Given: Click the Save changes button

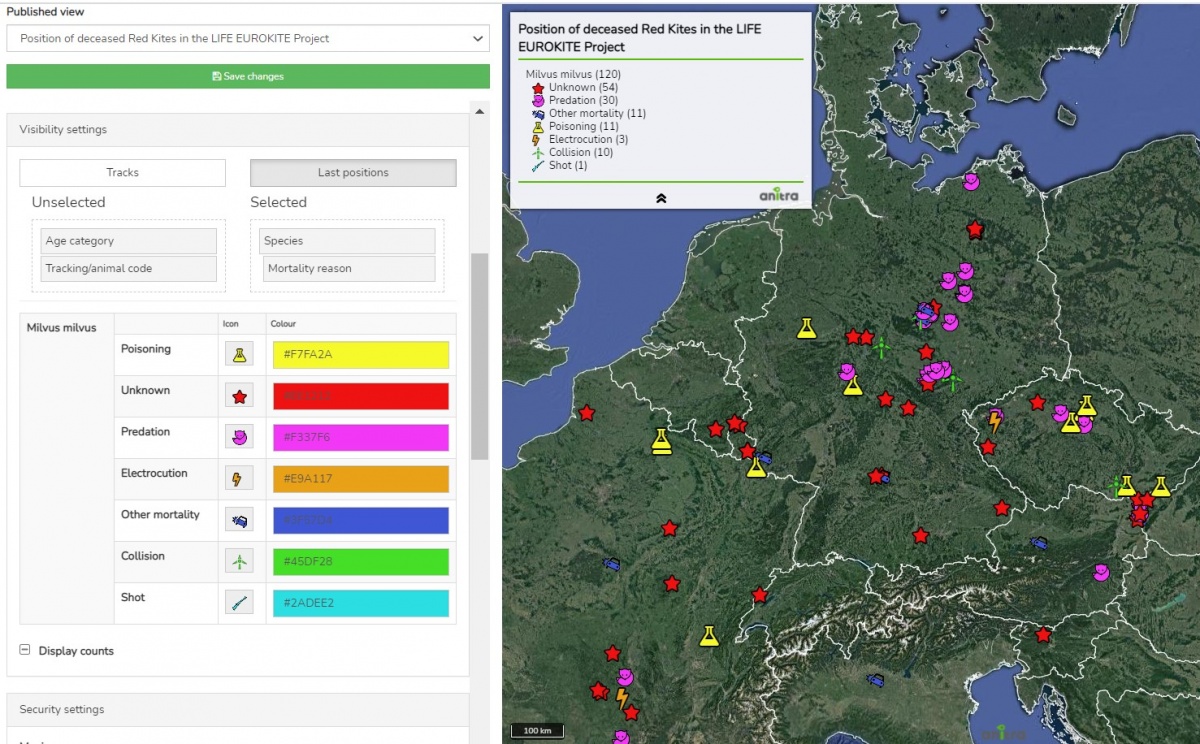Looking at the screenshot, I should point(248,76).
